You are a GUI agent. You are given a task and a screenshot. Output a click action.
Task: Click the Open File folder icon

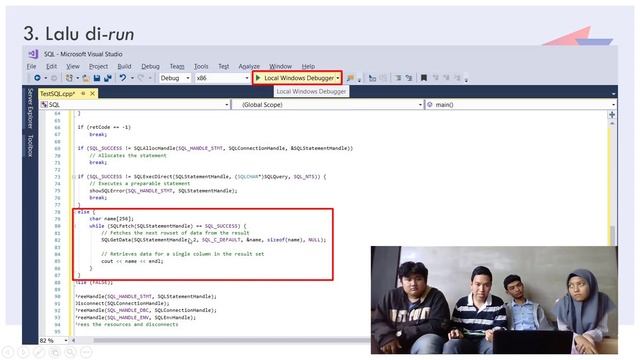[x=86, y=78]
